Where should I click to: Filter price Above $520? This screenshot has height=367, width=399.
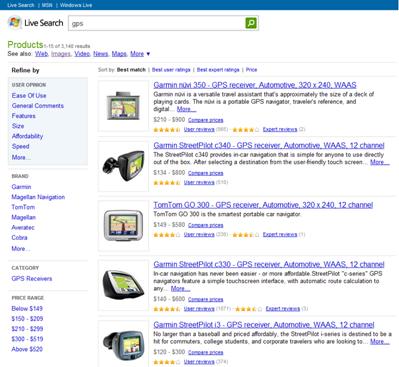pos(27,349)
